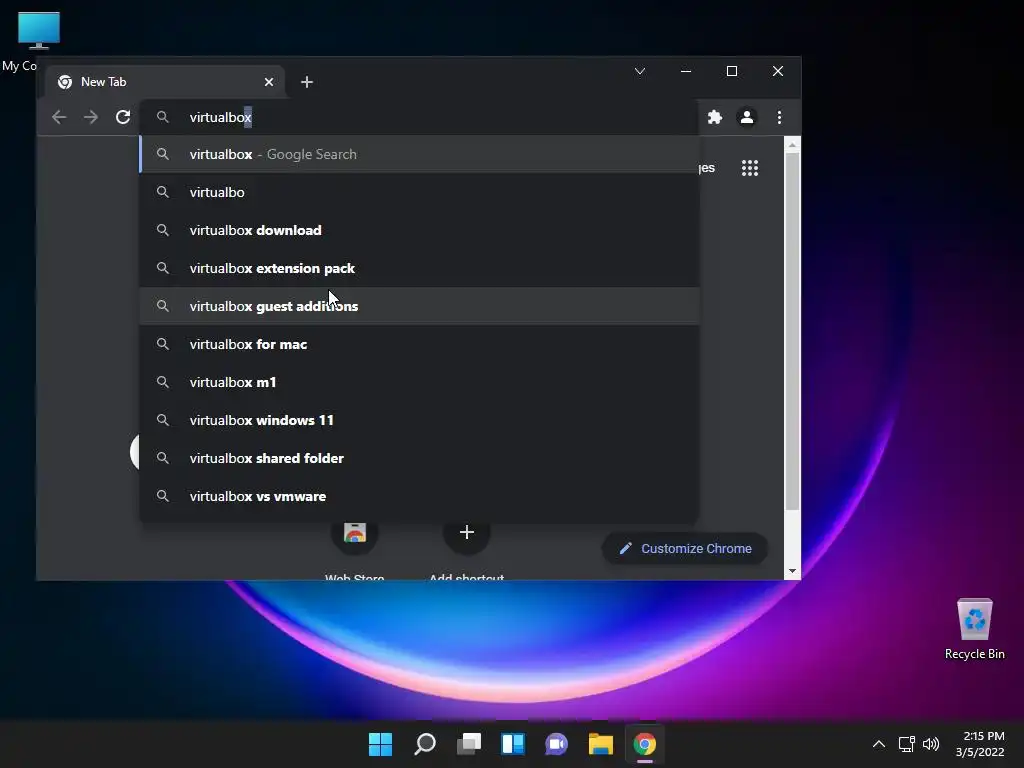Click the Chrome back arrow
Viewport: 1024px width, 768px height.
click(59, 118)
